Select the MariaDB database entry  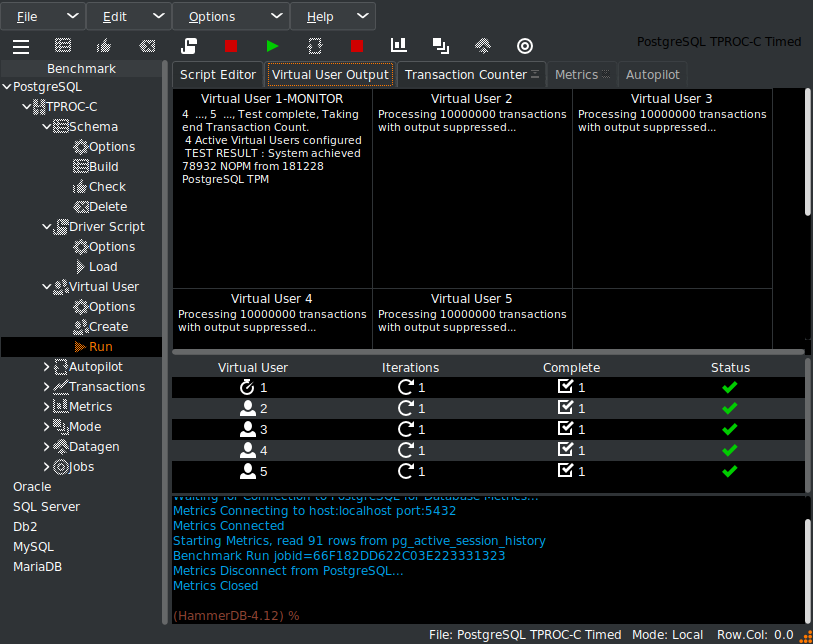(37, 567)
